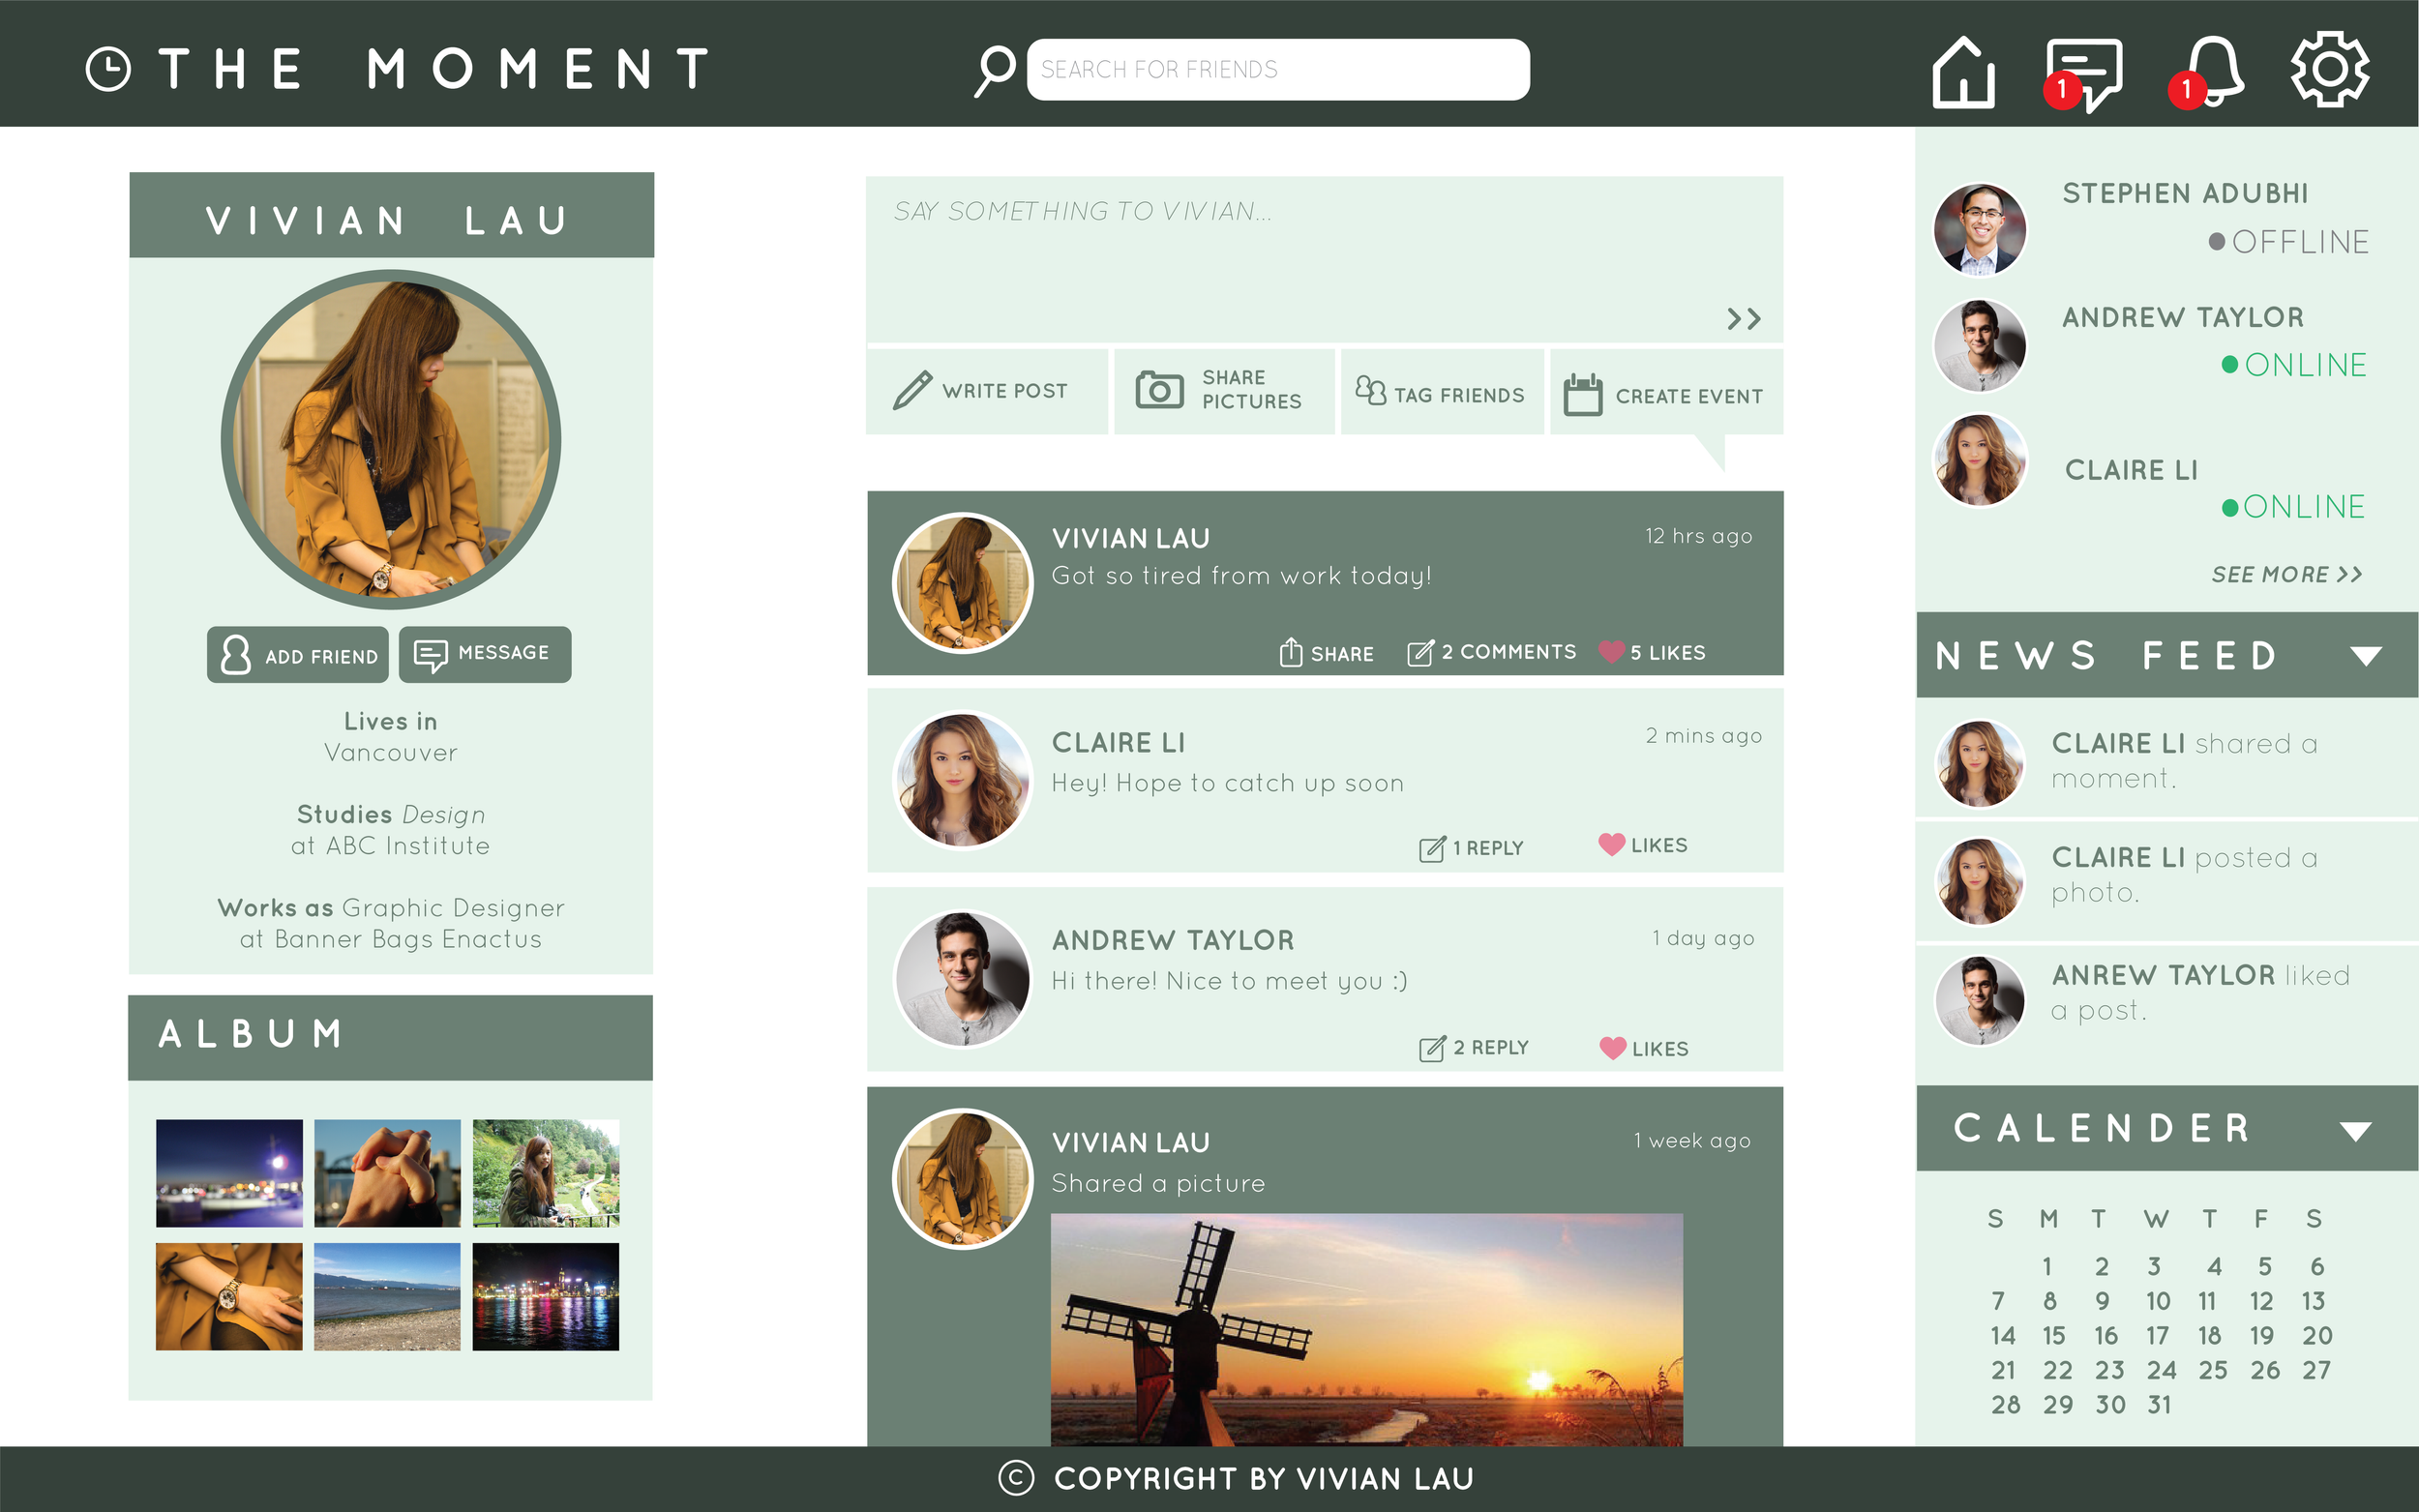Like Vivian's 'Got so tired' post
The image size is (2419, 1512).
(x=1611, y=651)
